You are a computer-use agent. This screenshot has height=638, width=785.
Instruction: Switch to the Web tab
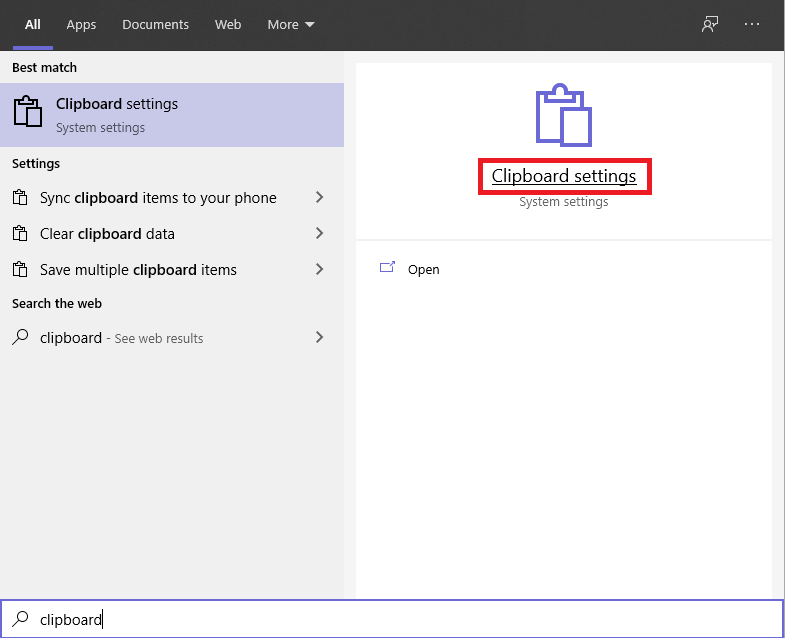tap(228, 25)
